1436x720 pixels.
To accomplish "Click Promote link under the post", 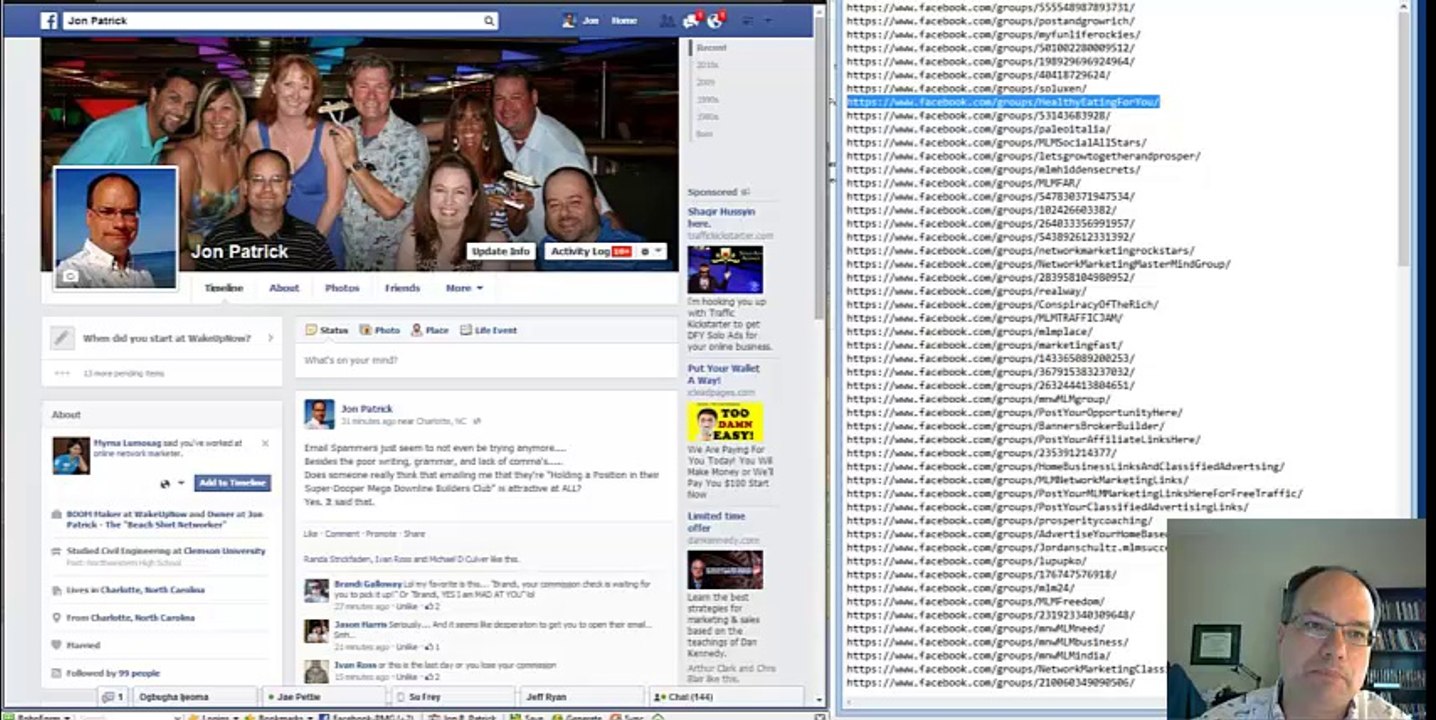I will pos(381,534).
